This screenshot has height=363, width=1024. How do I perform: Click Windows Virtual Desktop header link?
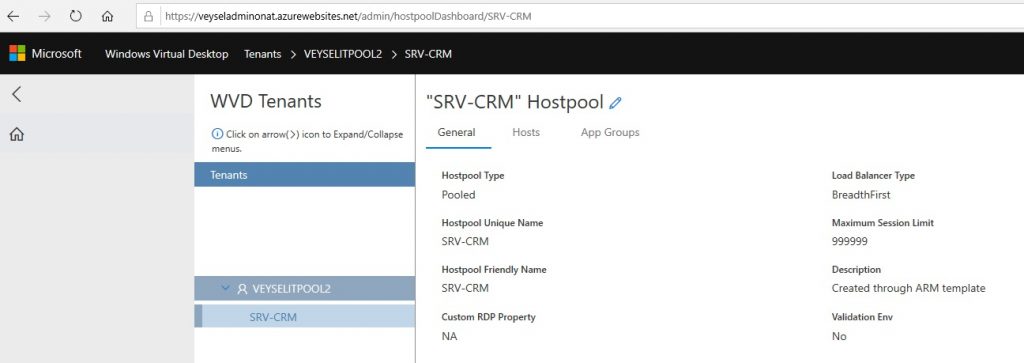(167, 54)
